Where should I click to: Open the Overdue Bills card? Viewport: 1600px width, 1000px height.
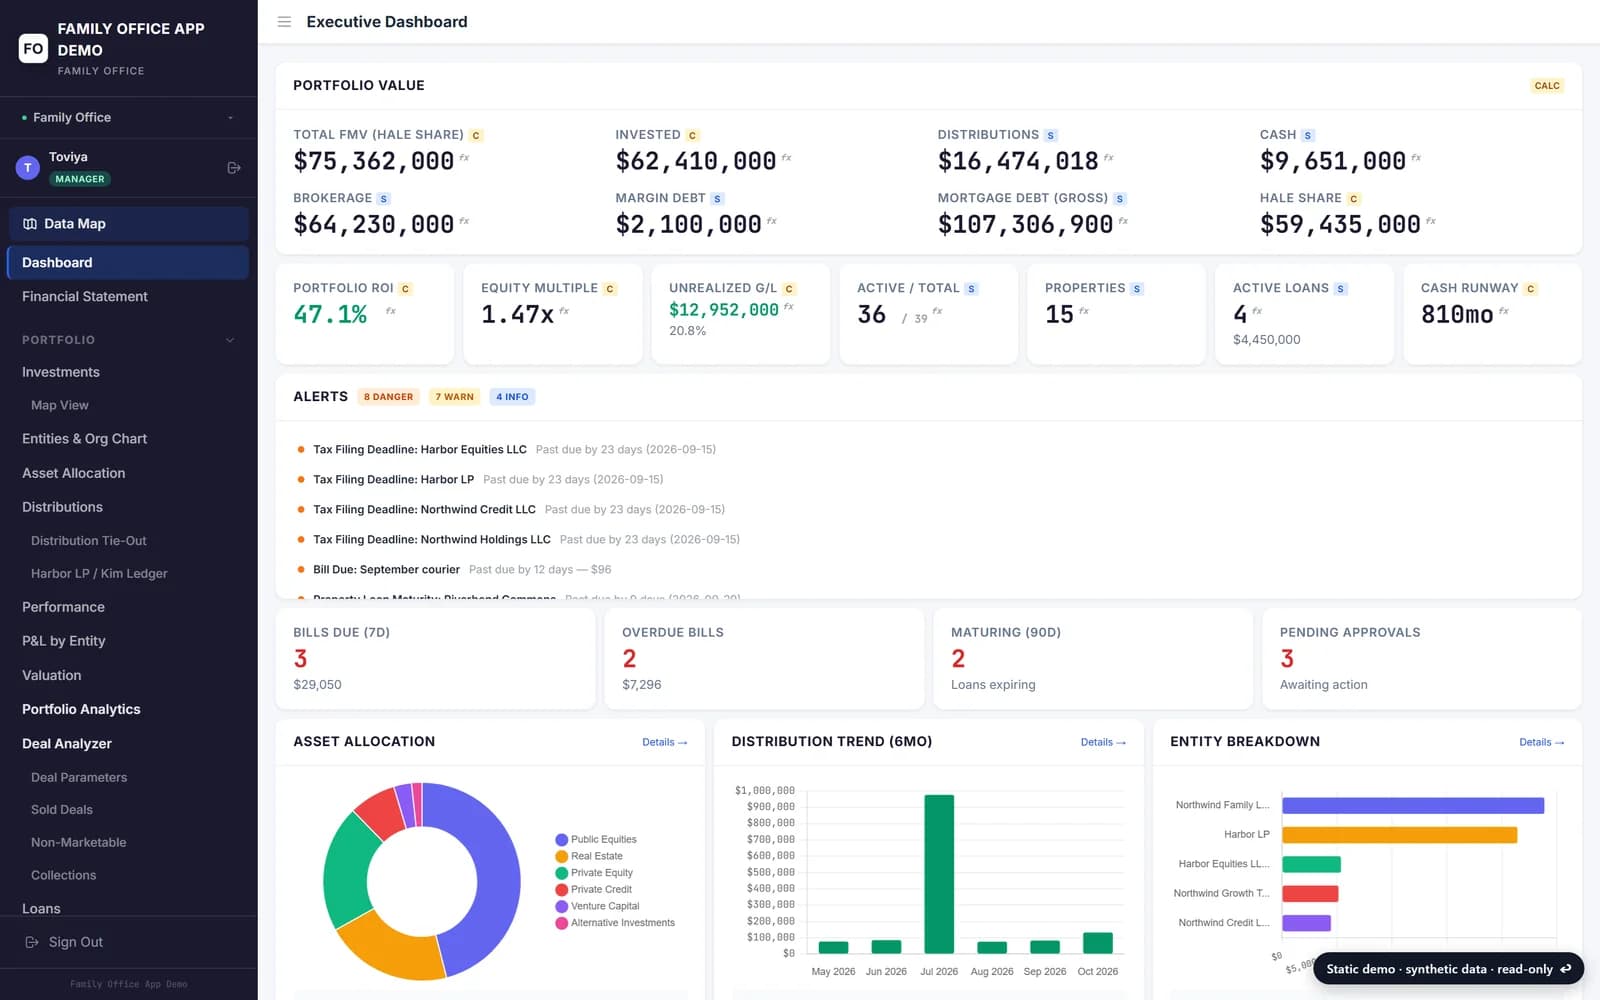[x=764, y=659]
